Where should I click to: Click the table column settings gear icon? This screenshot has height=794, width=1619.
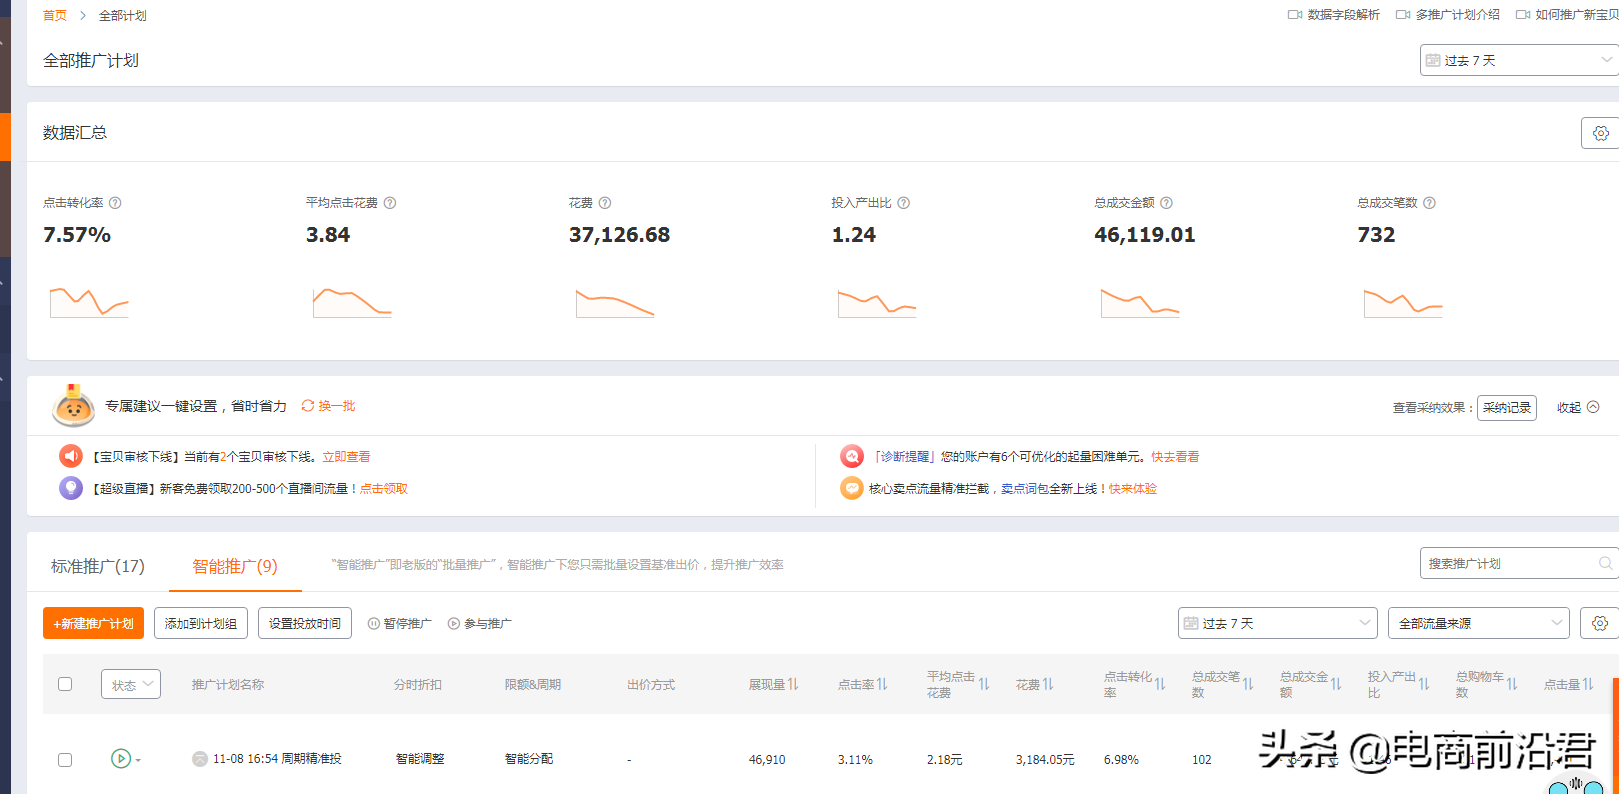[x=1600, y=623]
